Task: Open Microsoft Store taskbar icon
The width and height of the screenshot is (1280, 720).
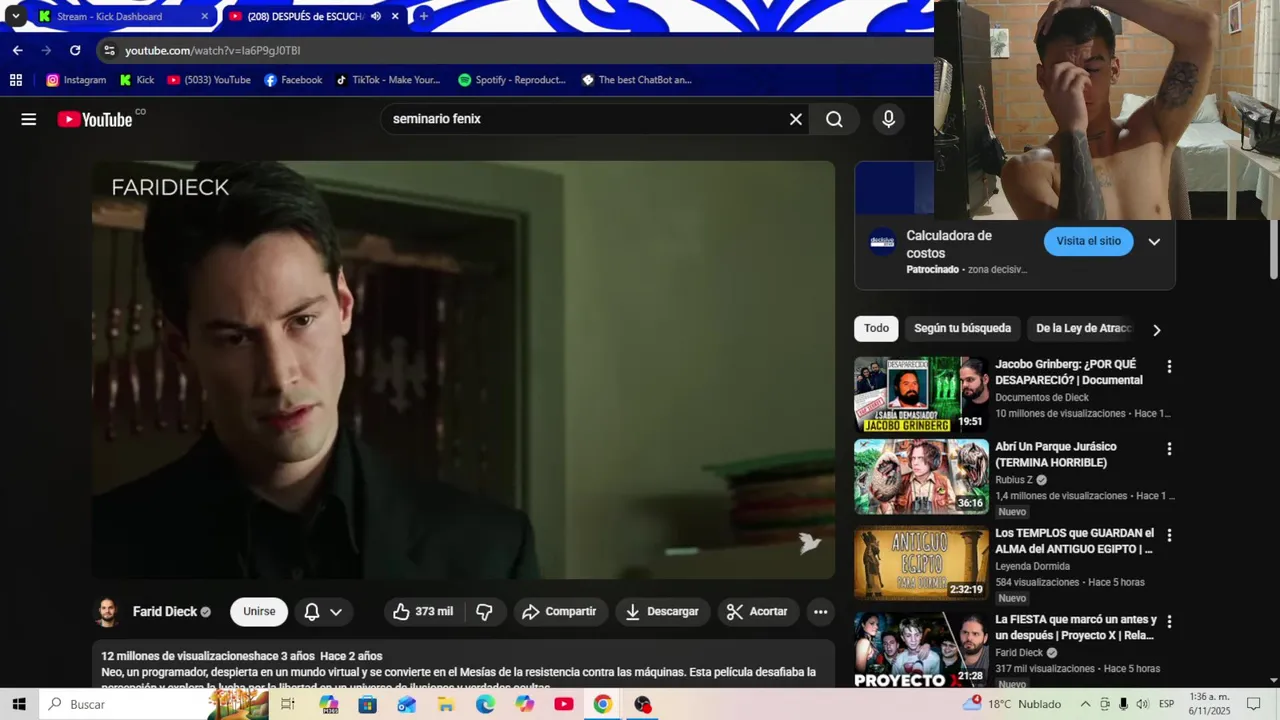Action: [367, 704]
